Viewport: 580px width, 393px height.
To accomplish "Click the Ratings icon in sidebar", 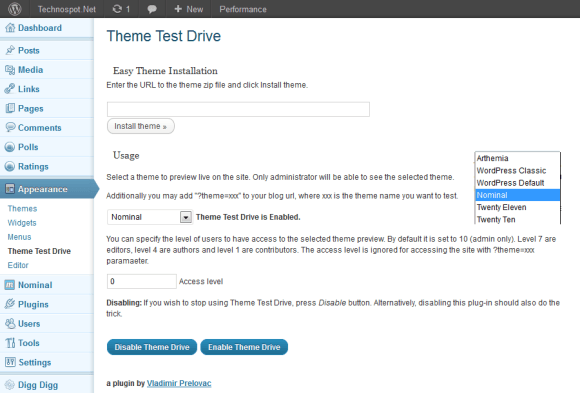I will [10, 166].
